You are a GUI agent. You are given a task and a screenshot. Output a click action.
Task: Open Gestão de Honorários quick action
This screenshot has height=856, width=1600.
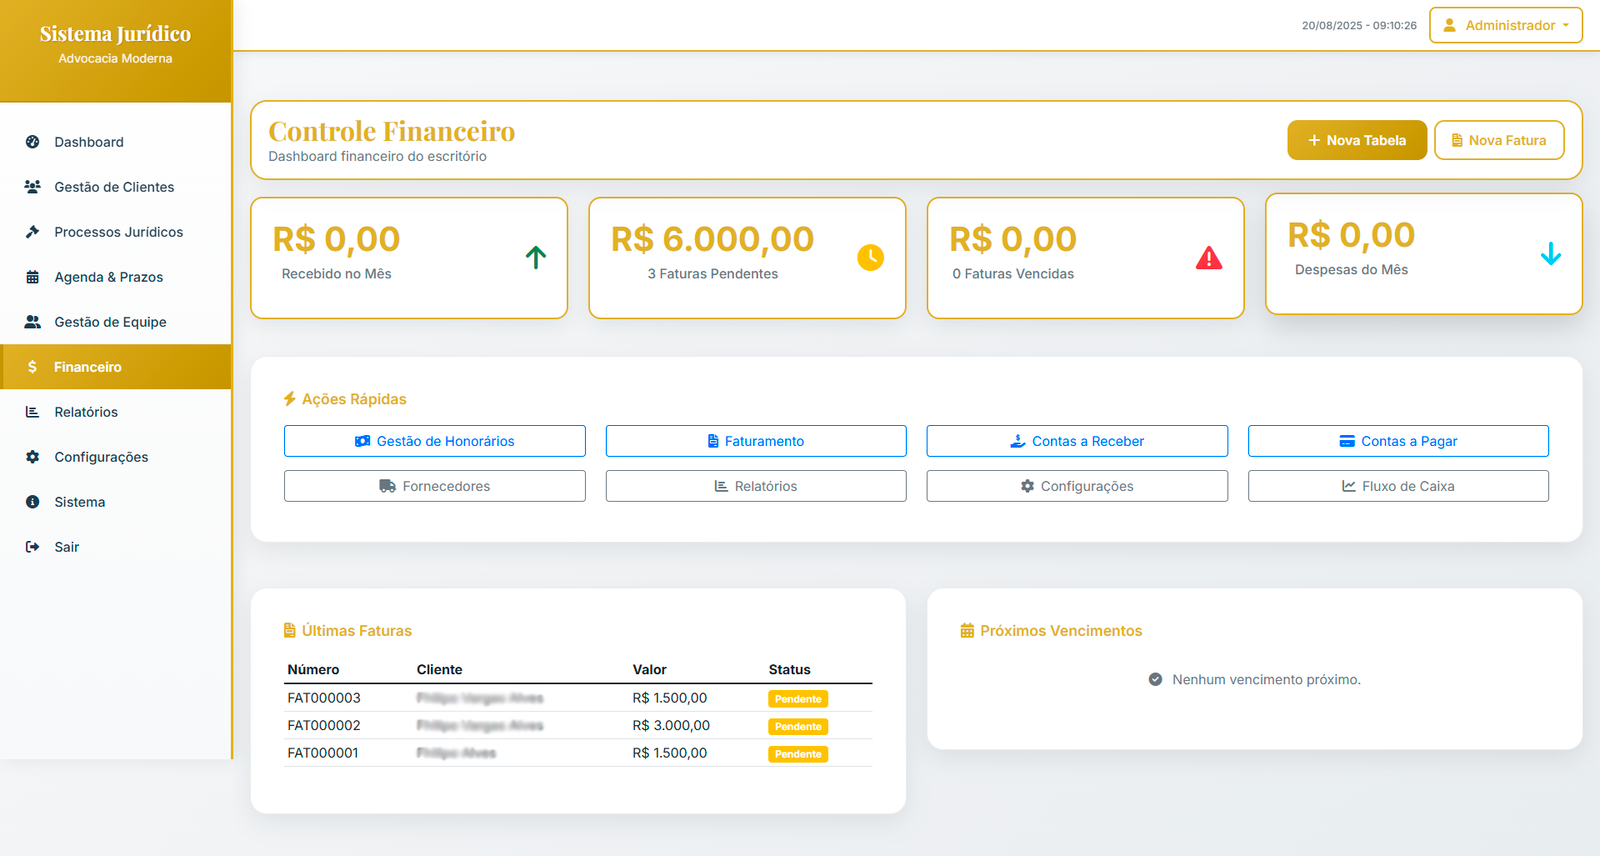[x=435, y=441]
